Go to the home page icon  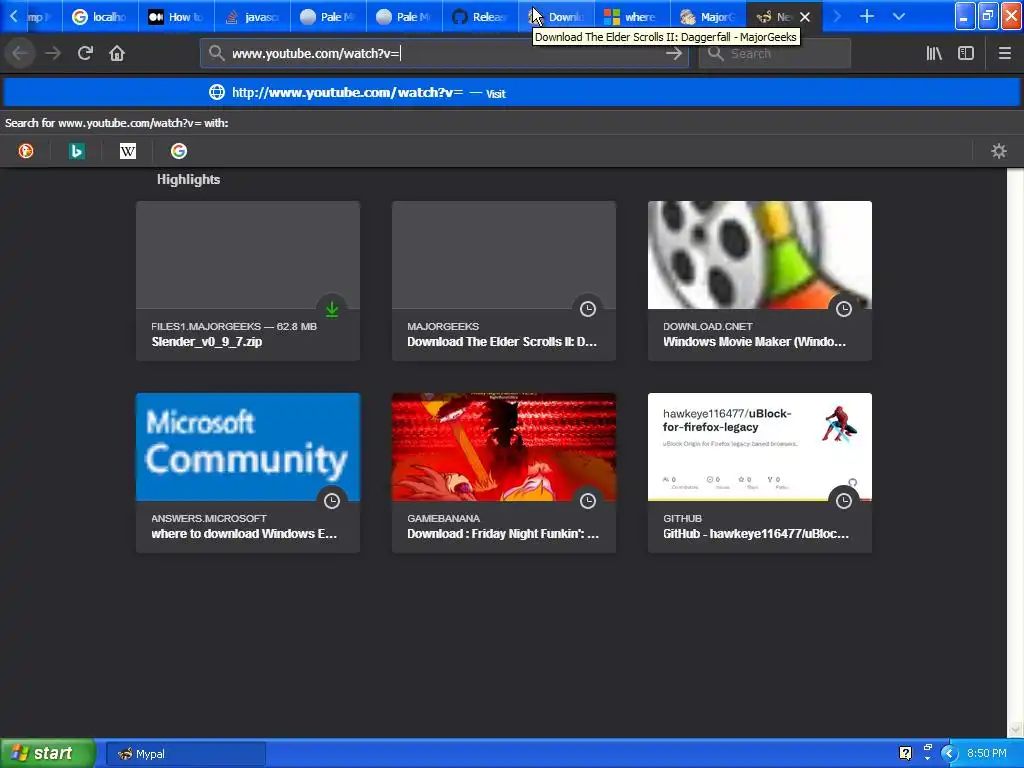point(117,54)
